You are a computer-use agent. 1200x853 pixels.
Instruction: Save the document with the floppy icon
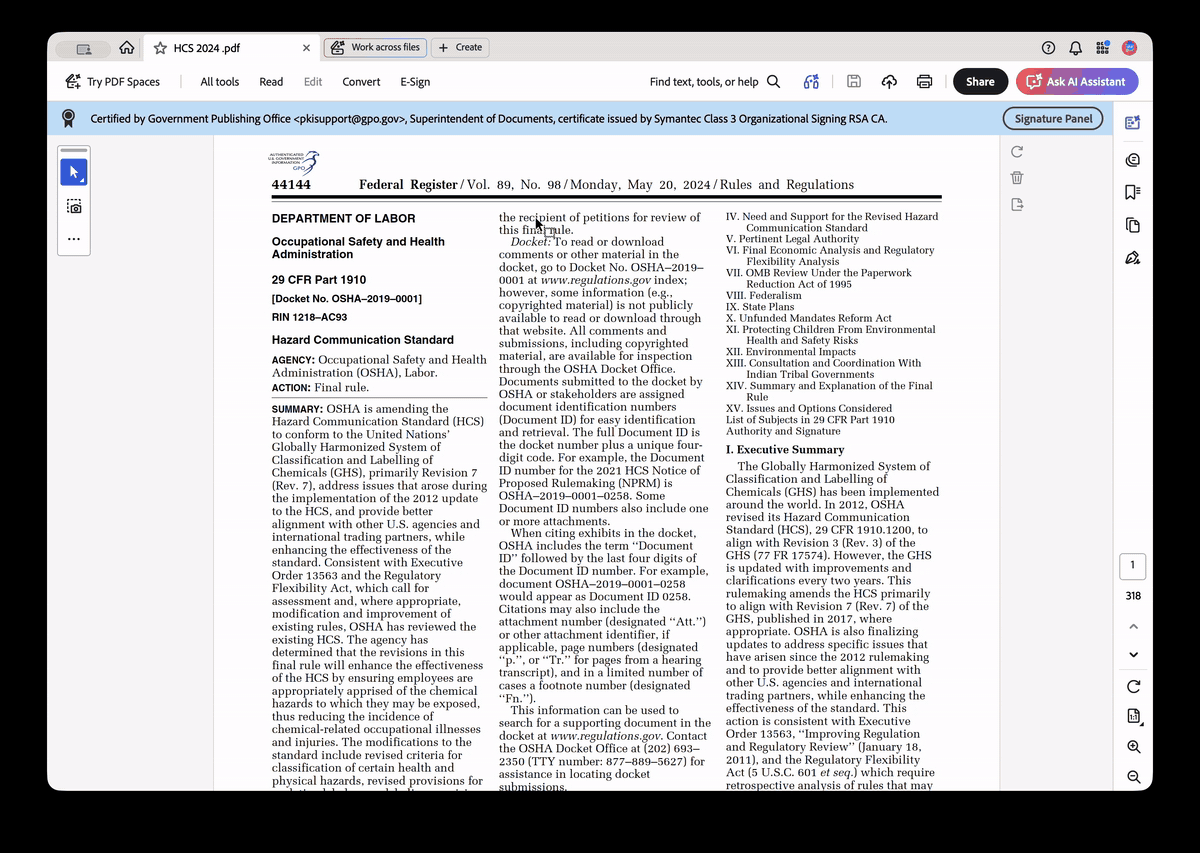coord(854,82)
